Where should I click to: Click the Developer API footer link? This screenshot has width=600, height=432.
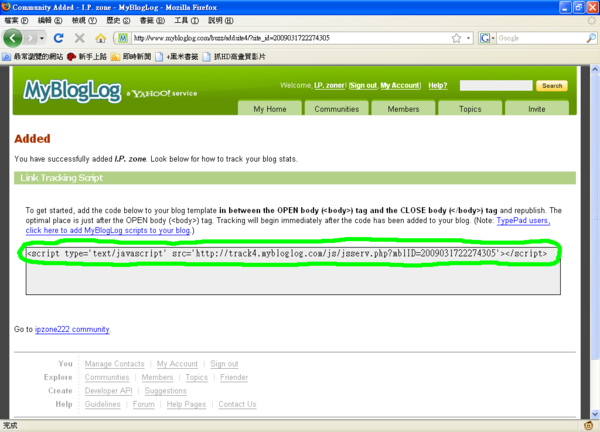click(x=109, y=390)
